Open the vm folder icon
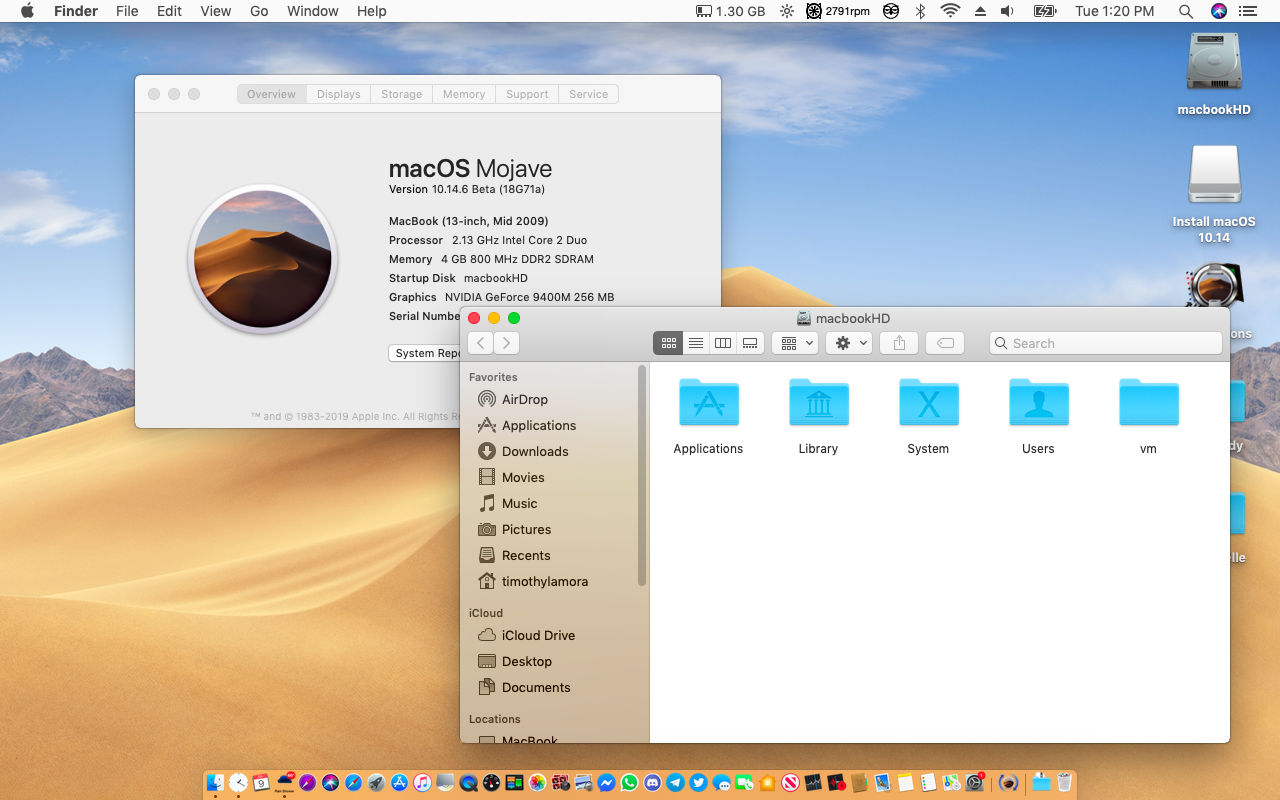This screenshot has height=800, width=1280. click(1148, 403)
